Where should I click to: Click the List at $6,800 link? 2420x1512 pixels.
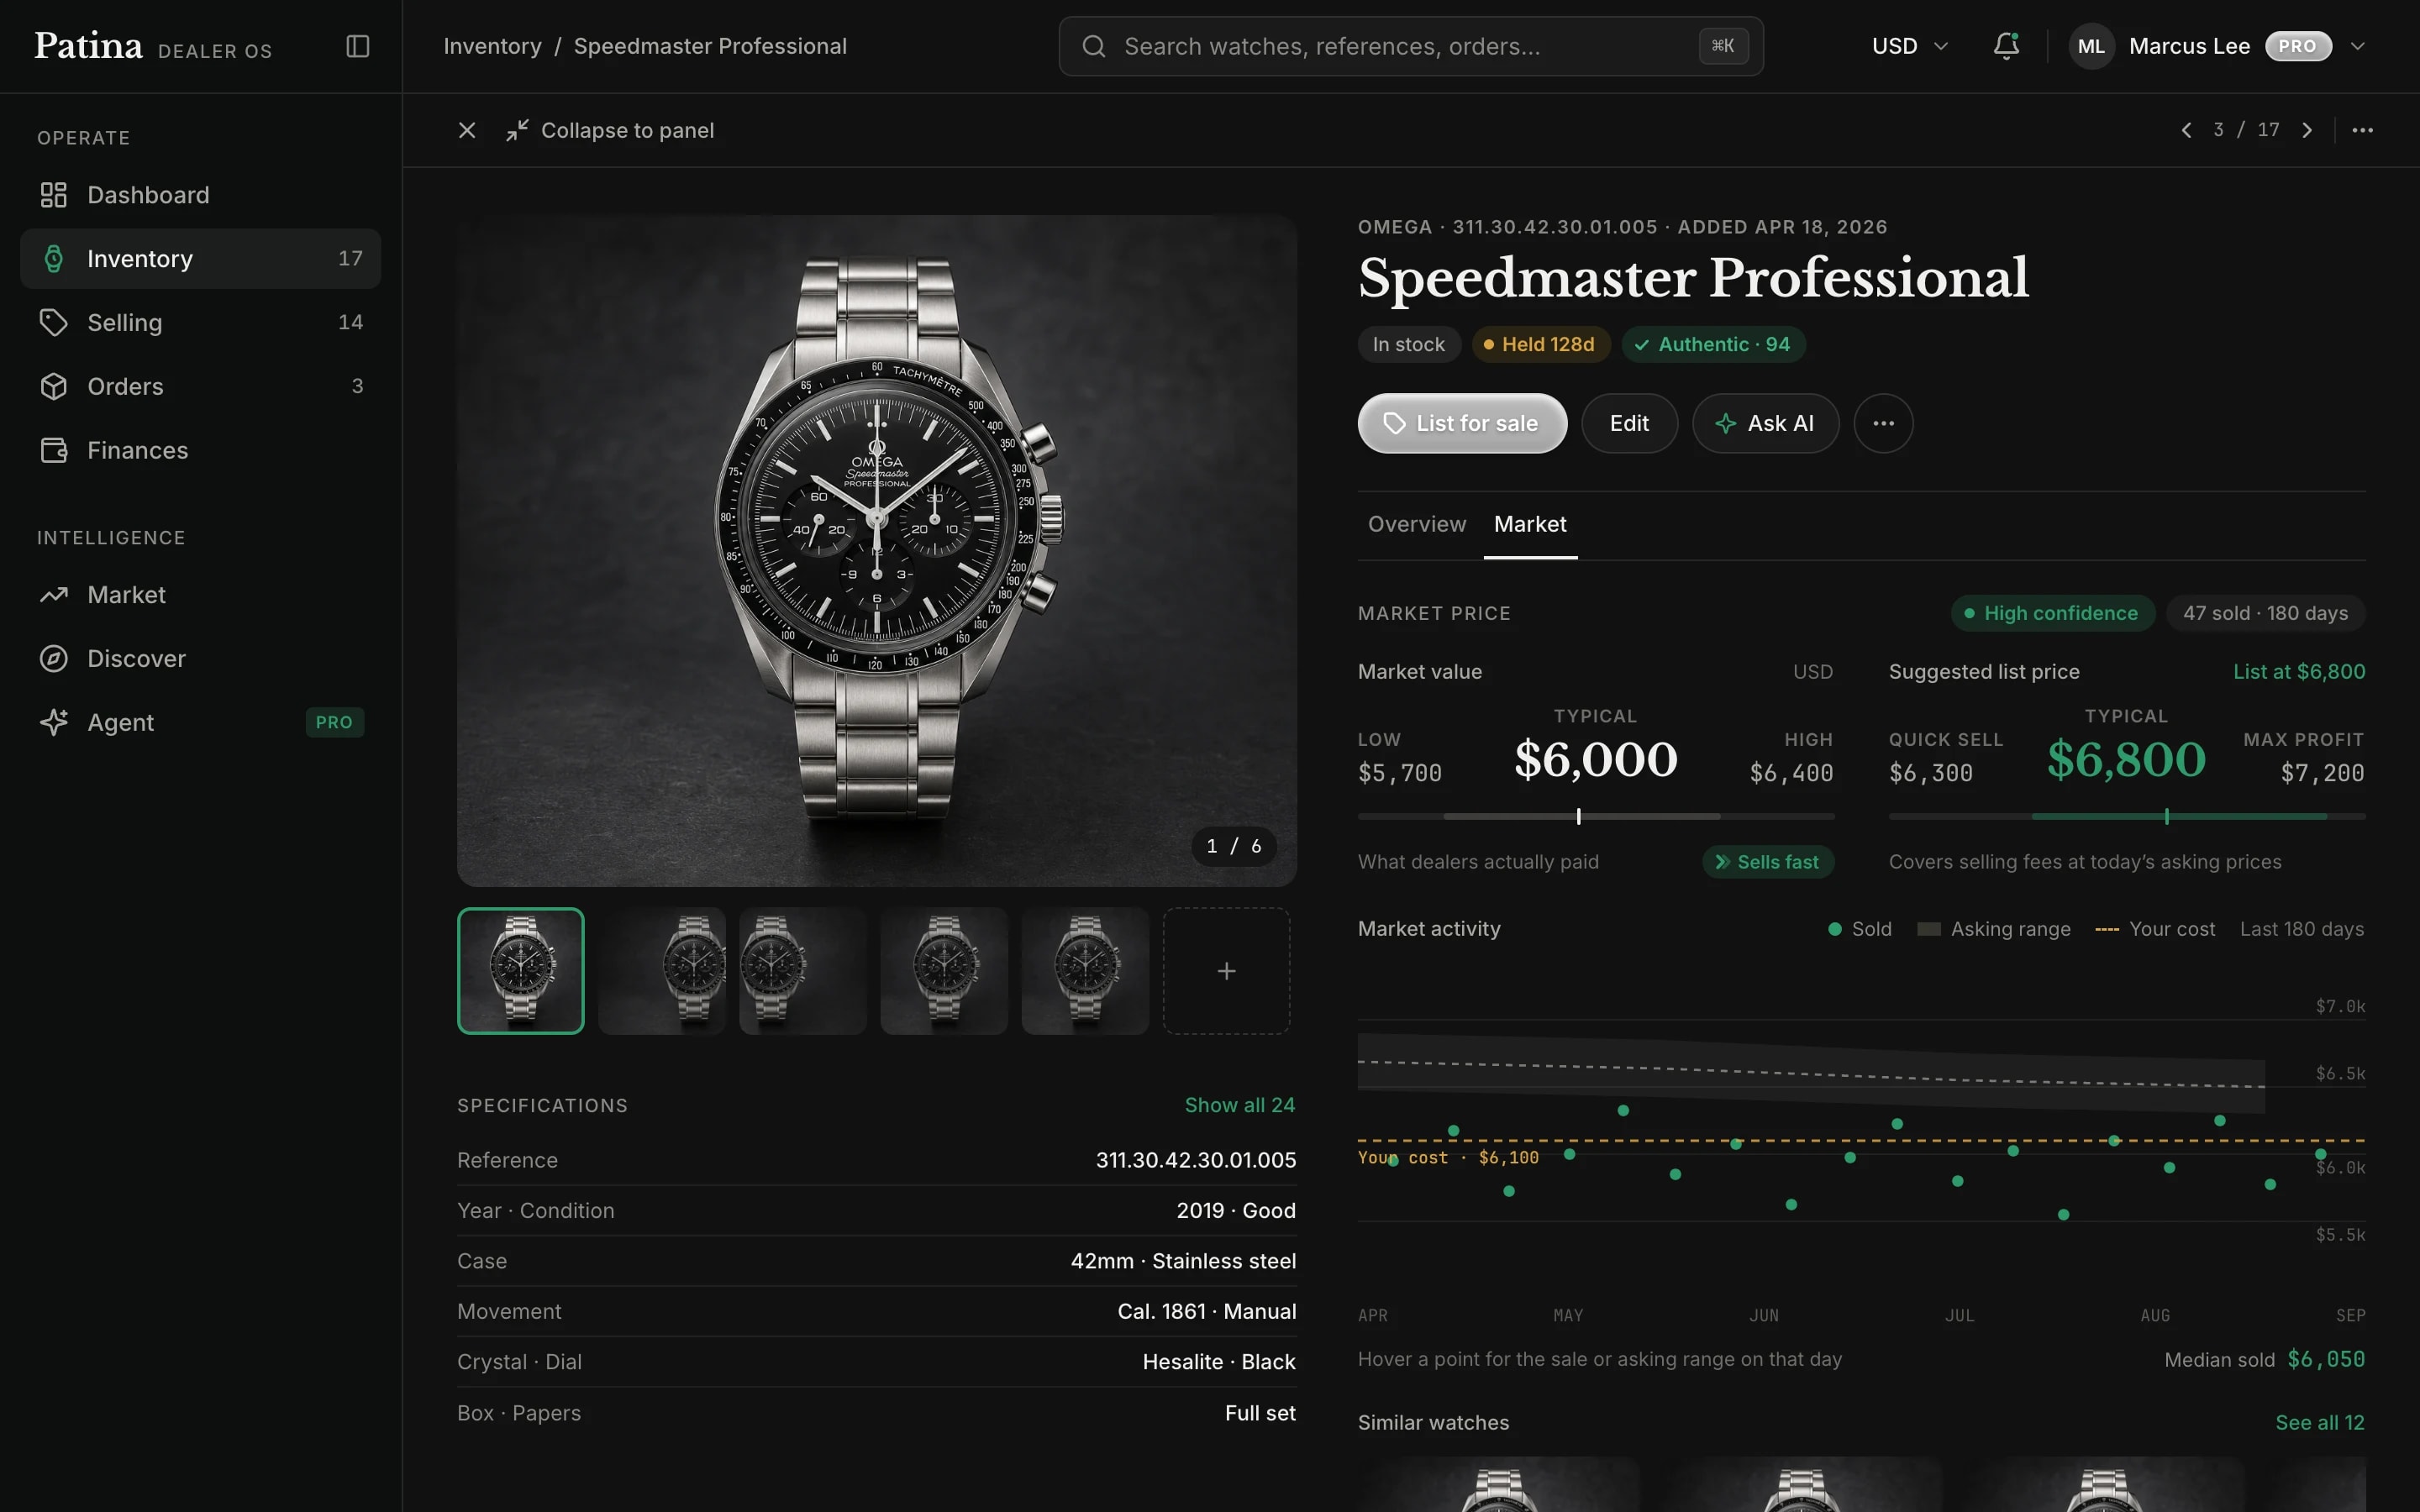[2299, 672]
